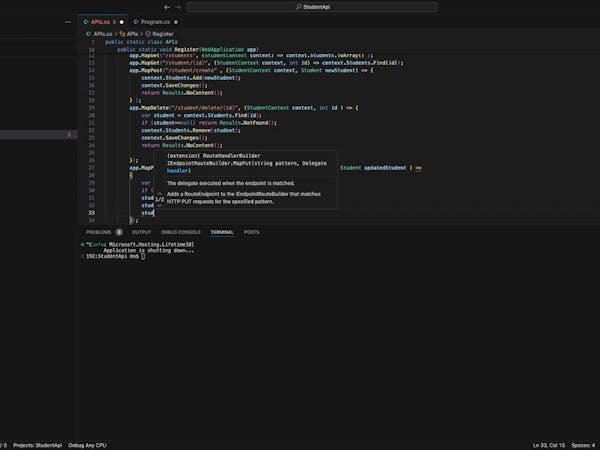Click line number 19 in the gutter
600x450 pixels.
[91, 108]
